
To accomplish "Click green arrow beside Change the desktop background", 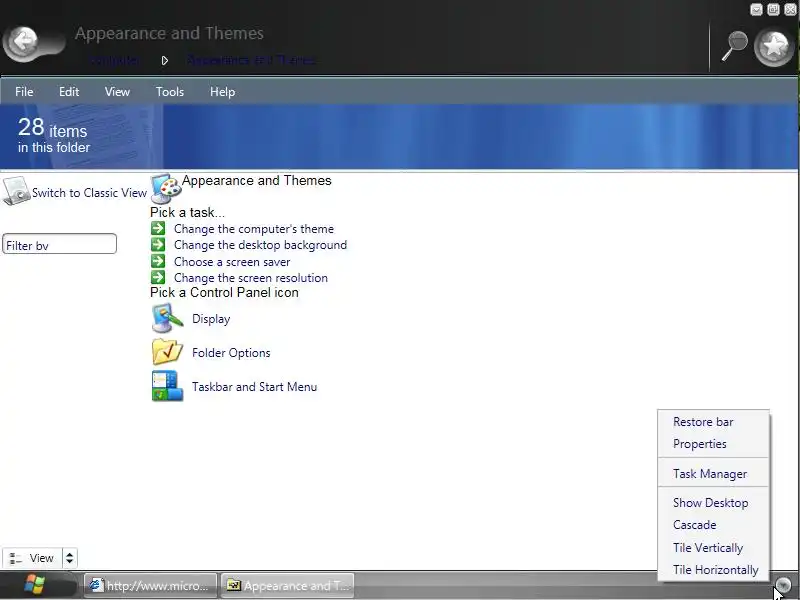I will coord(158,244).
